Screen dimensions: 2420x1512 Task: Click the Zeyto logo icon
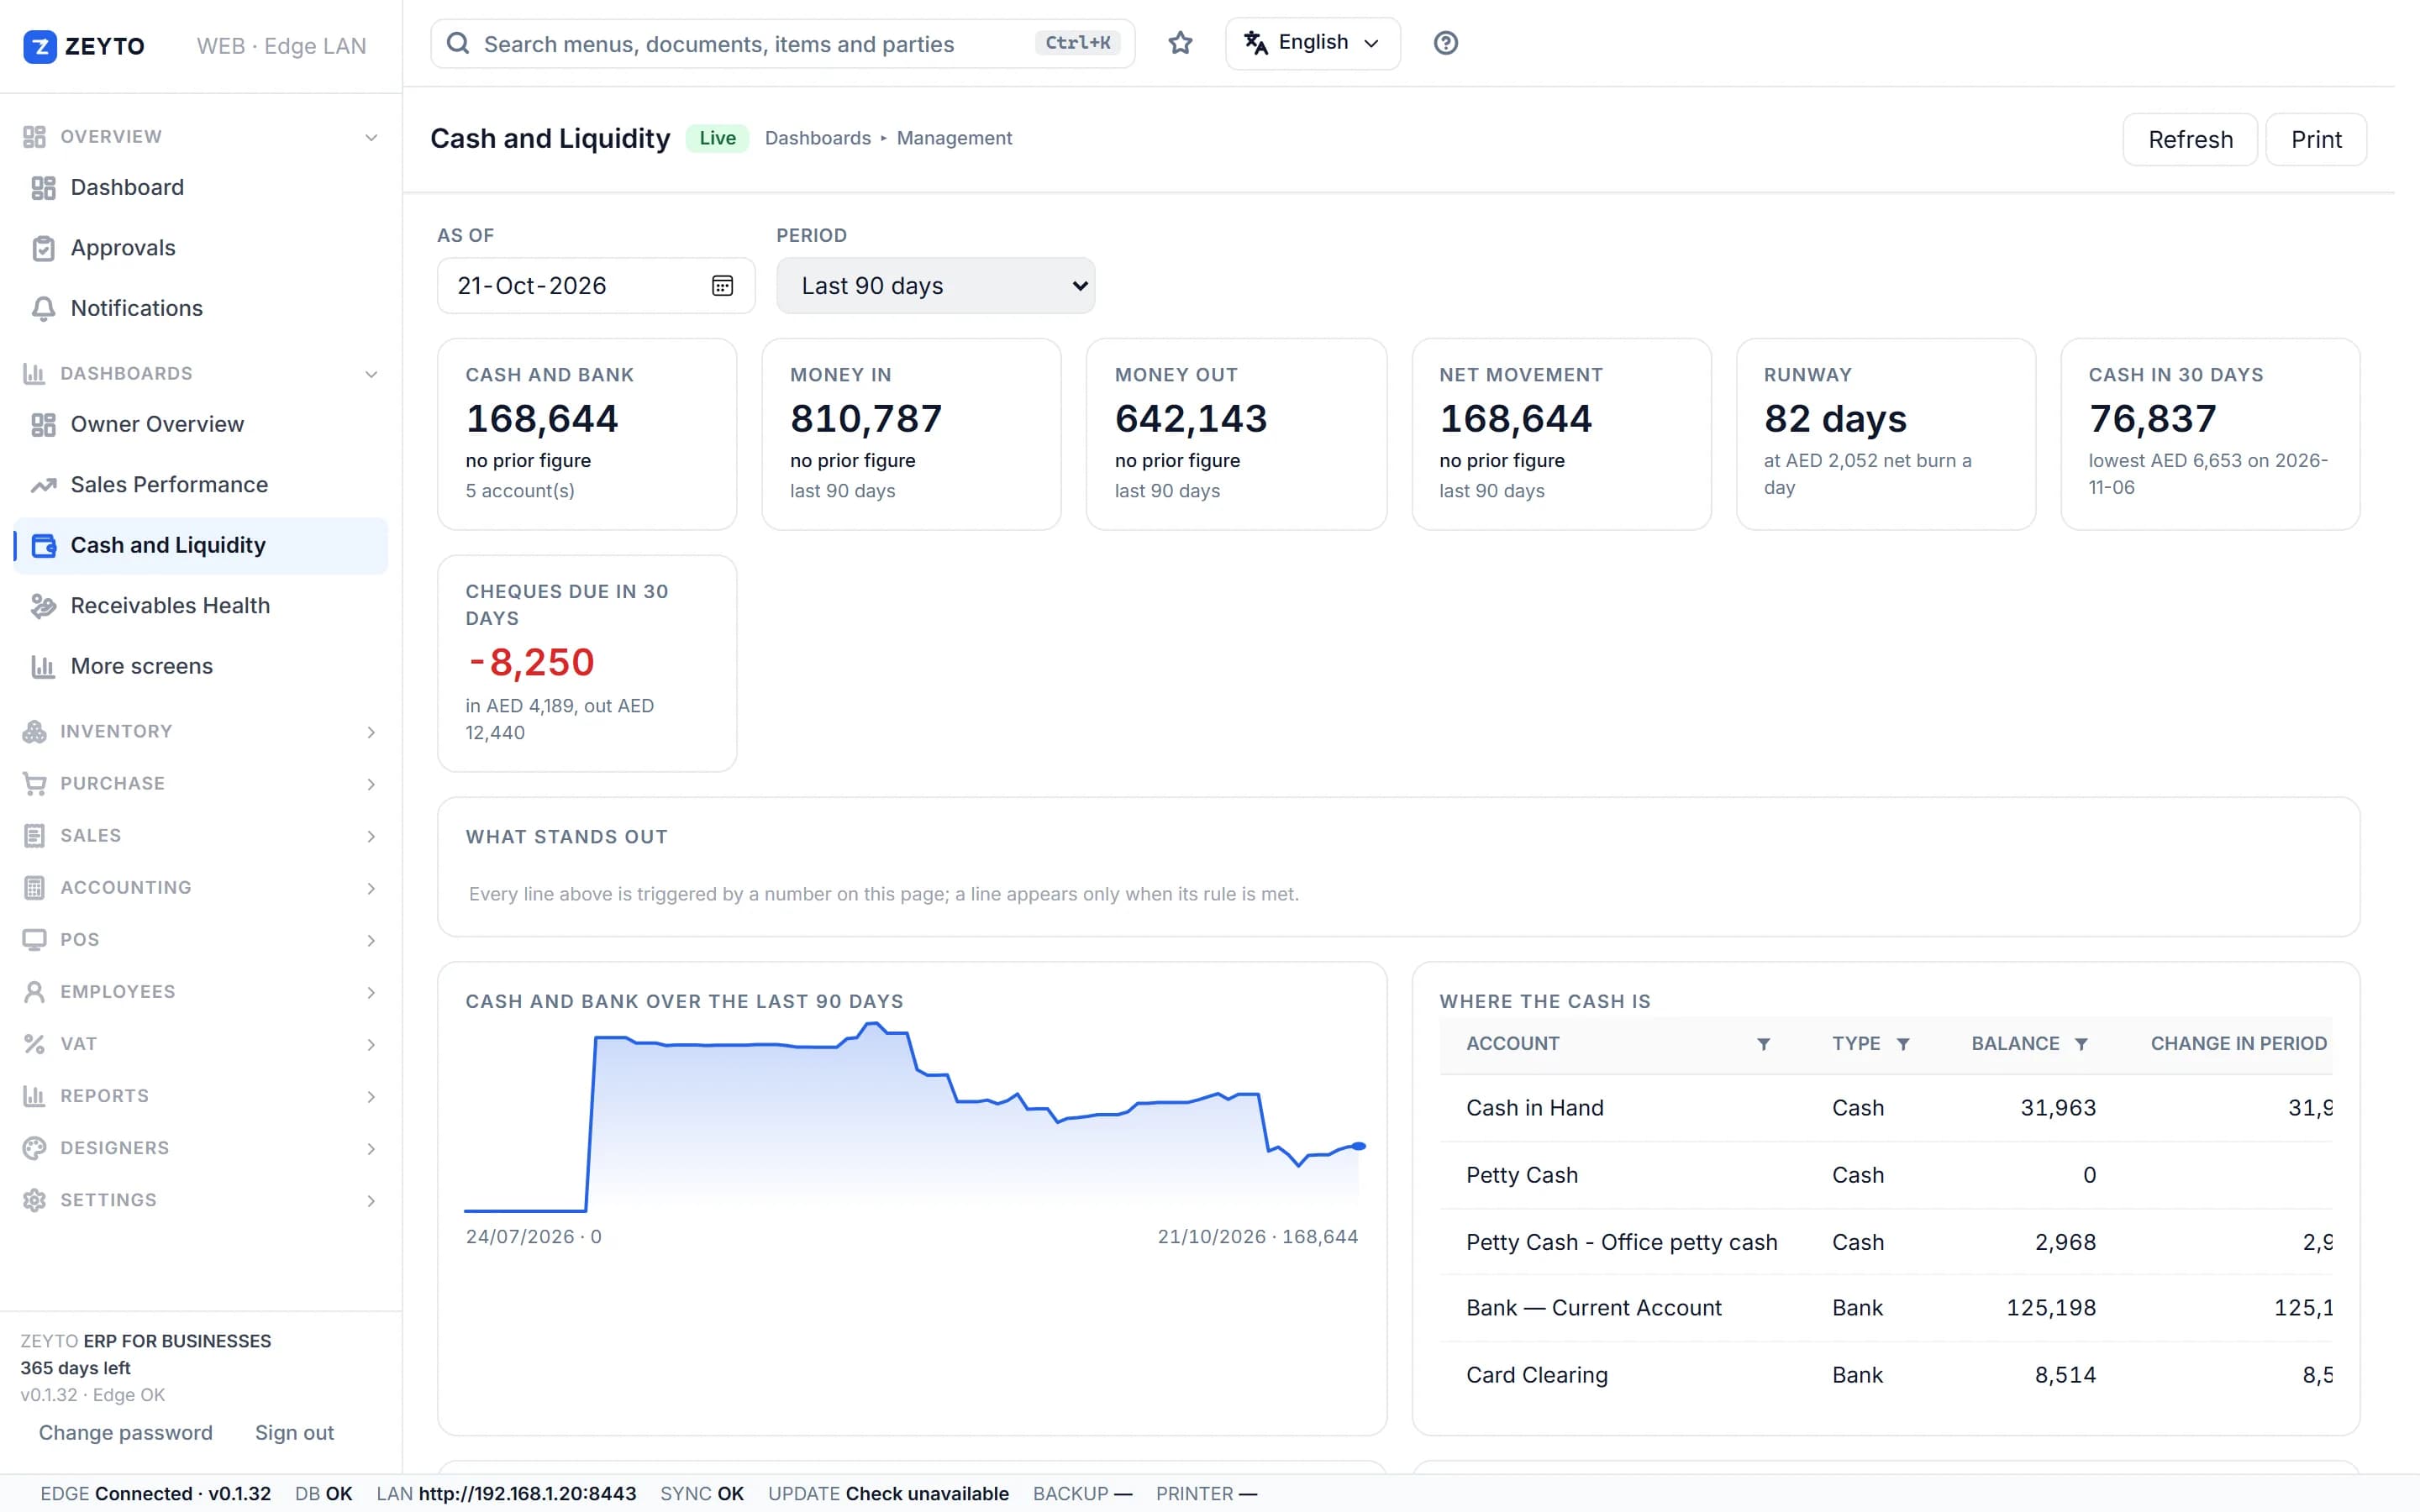point(40,46)
